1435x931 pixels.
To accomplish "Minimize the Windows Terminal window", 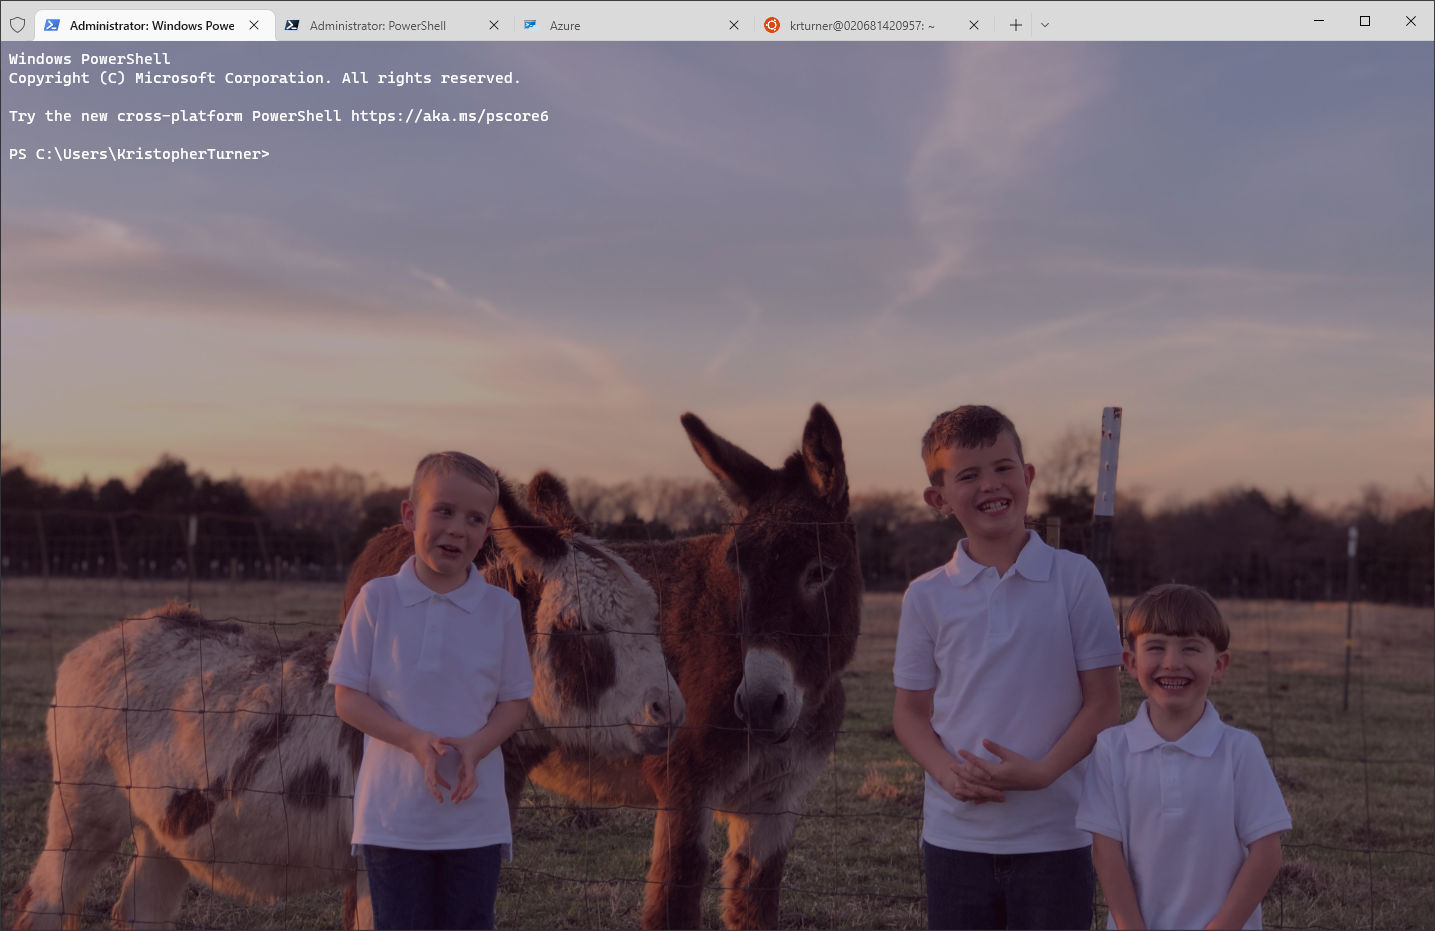I will tap(1319, 21).
